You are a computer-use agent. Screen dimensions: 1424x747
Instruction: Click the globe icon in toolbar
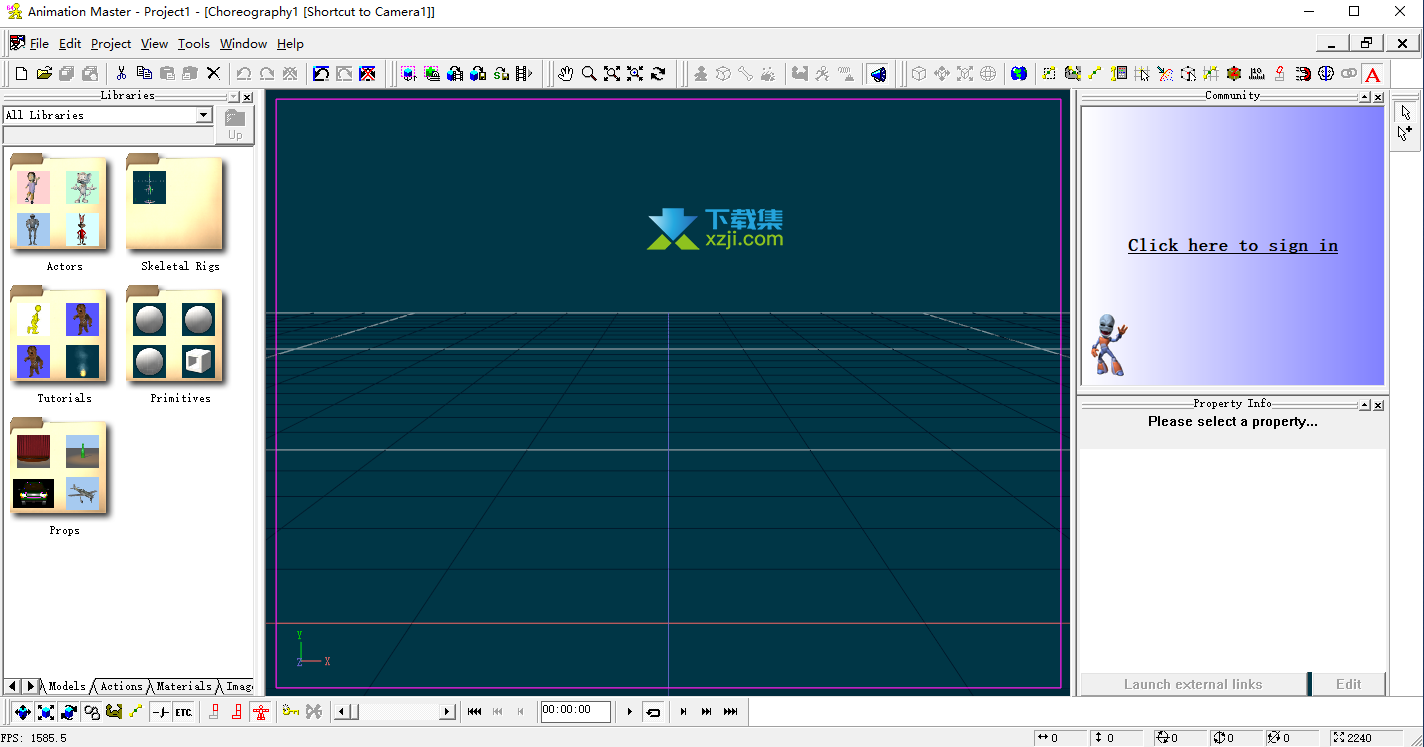click(1019, 73)
